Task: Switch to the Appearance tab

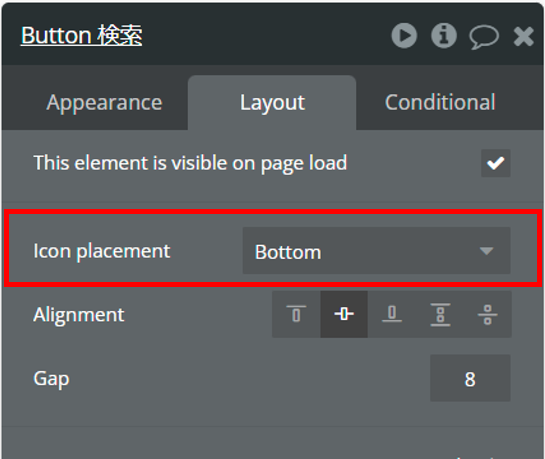Action: (x=104, y=103)
